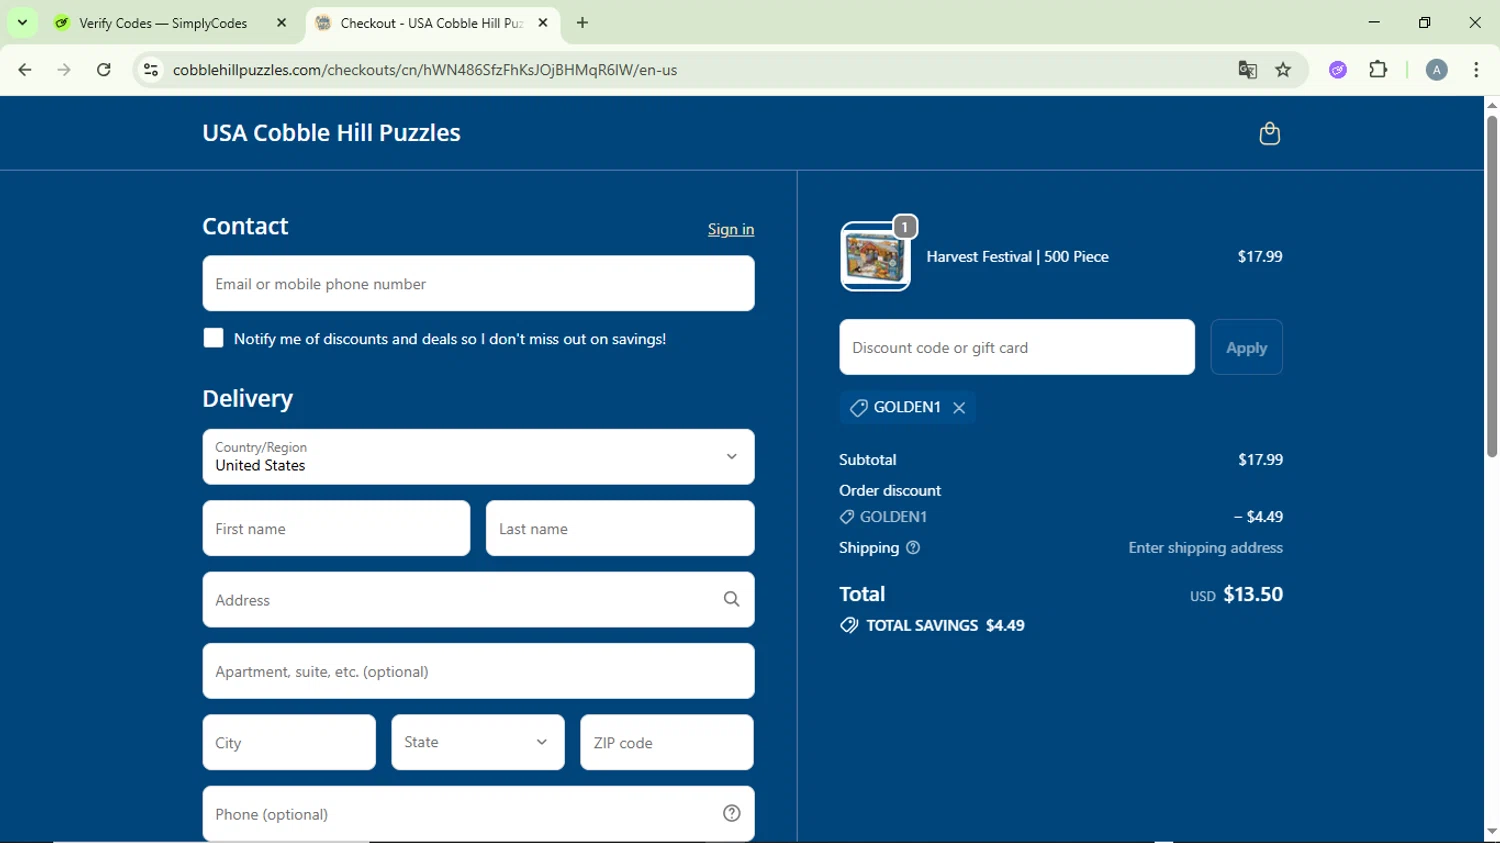Screen dimensions: 1500x843
Task: Focus the Address field
Action: pos(478,600)
